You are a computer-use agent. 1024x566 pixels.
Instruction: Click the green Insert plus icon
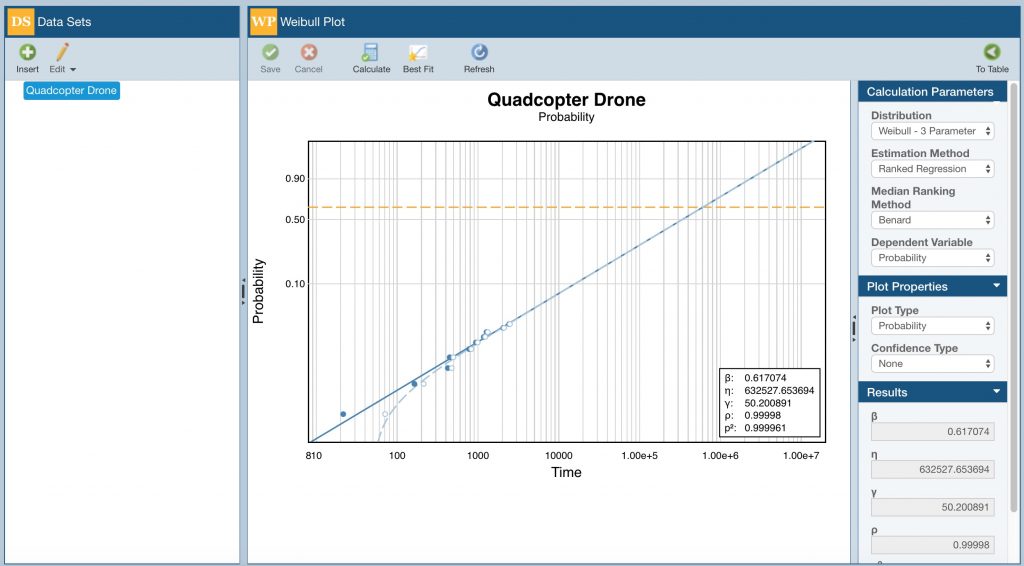point(27,52)
